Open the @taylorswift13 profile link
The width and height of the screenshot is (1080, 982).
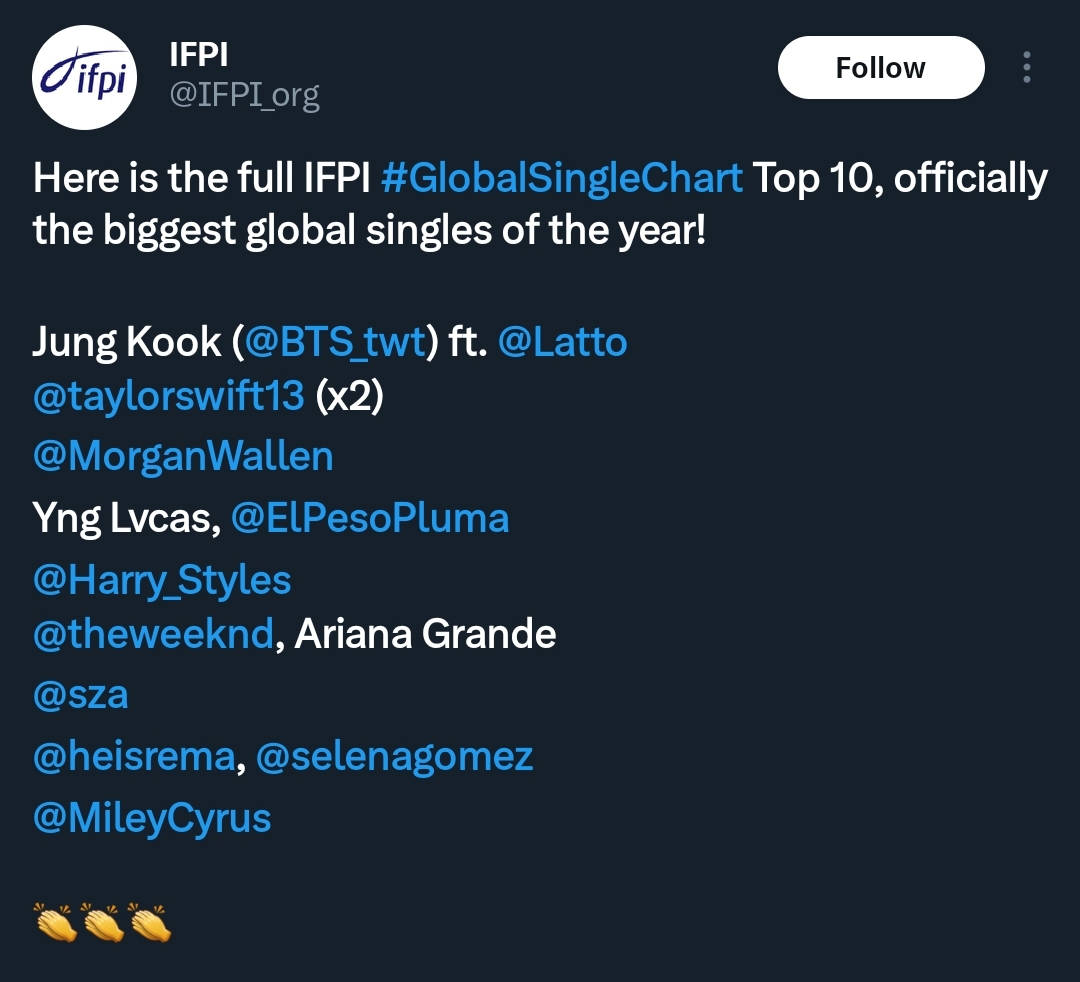169,396
